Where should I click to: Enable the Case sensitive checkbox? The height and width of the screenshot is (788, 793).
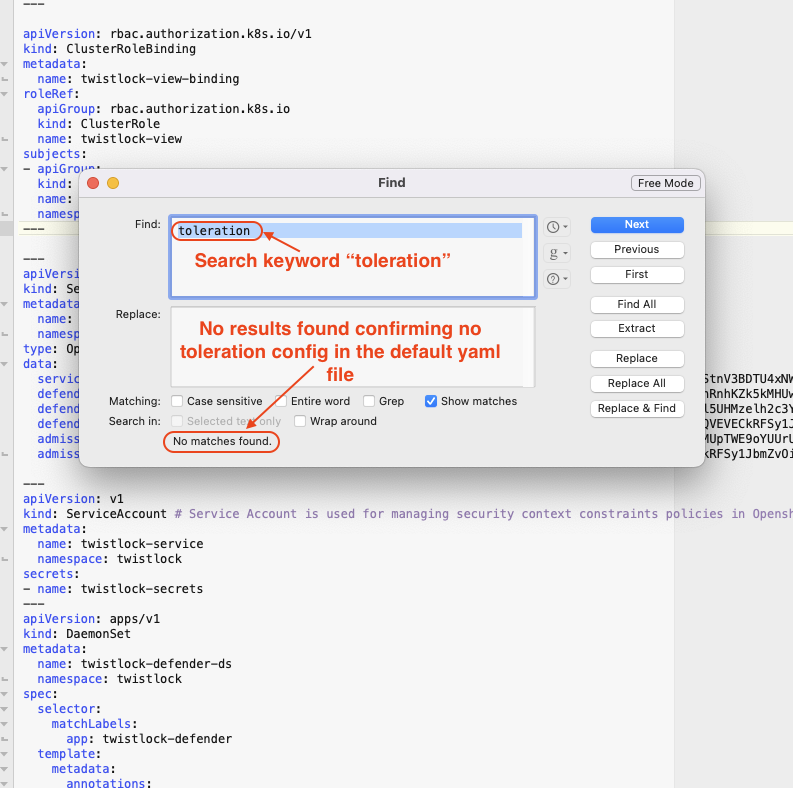click(177, 401)
